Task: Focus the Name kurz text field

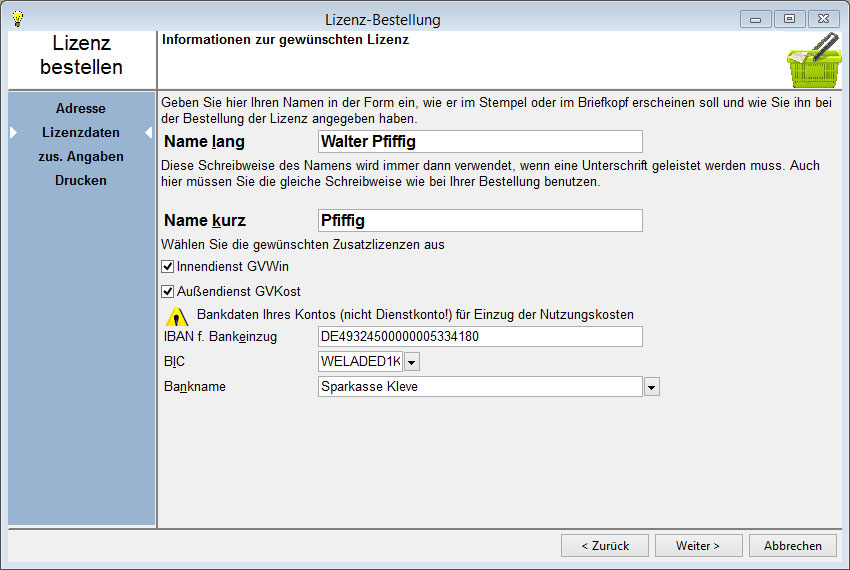Action: tap(479, 220)
